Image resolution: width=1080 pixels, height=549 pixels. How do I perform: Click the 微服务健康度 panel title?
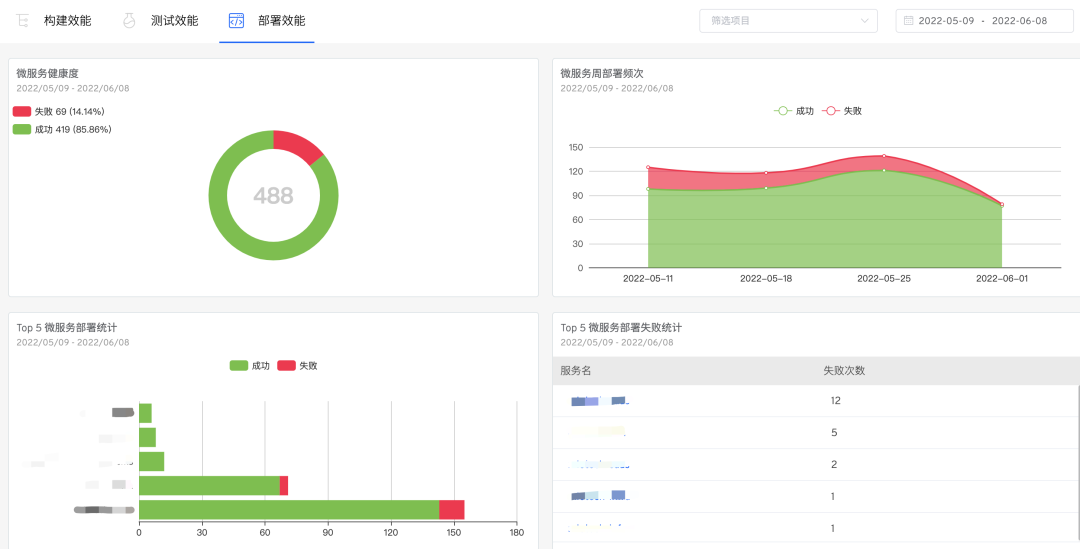coord(48,73)
